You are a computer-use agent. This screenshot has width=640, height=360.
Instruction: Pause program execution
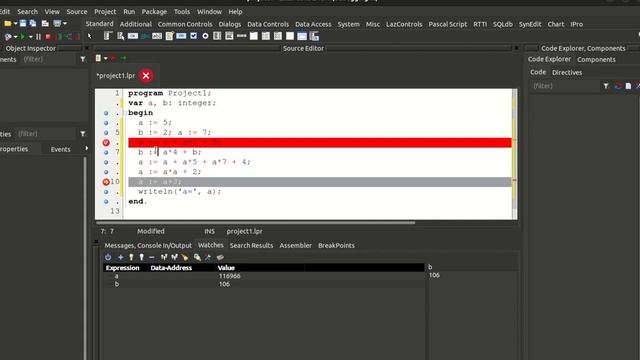[x=38, y=36]
